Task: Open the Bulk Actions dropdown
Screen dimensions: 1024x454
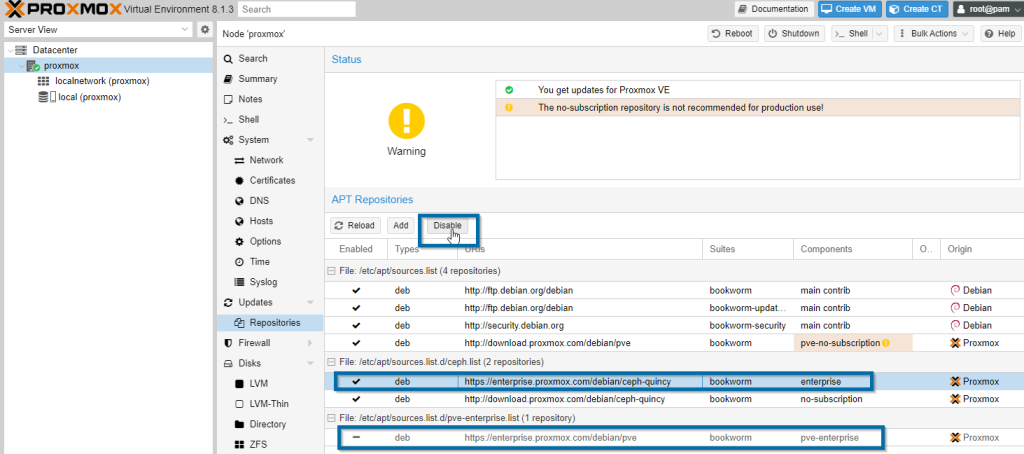Action: [933, 33]
